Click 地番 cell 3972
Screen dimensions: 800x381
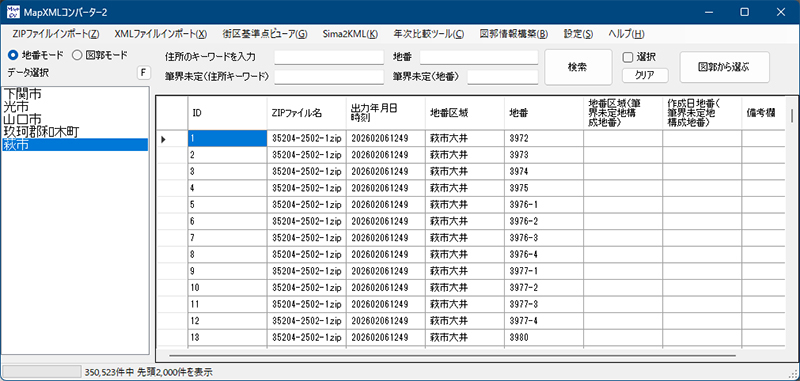pyautogui.click(x=544, y=138)
